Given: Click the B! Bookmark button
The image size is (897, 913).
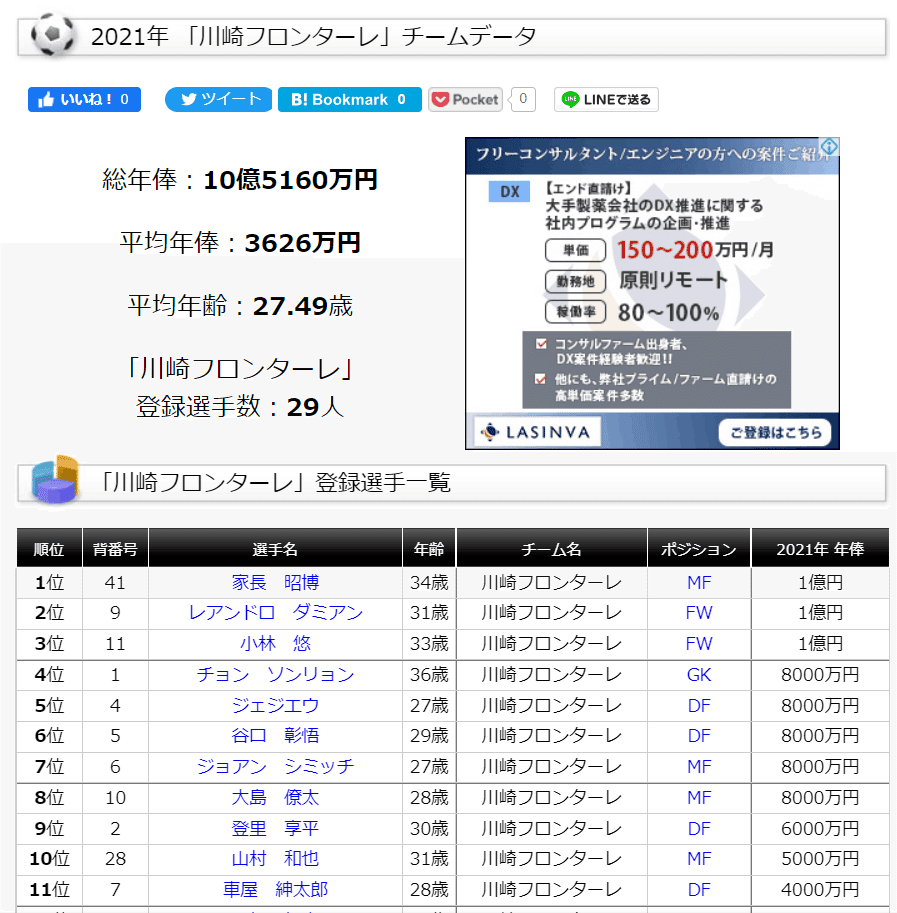Looking at the screenshot, I should (x=349, y=100).
